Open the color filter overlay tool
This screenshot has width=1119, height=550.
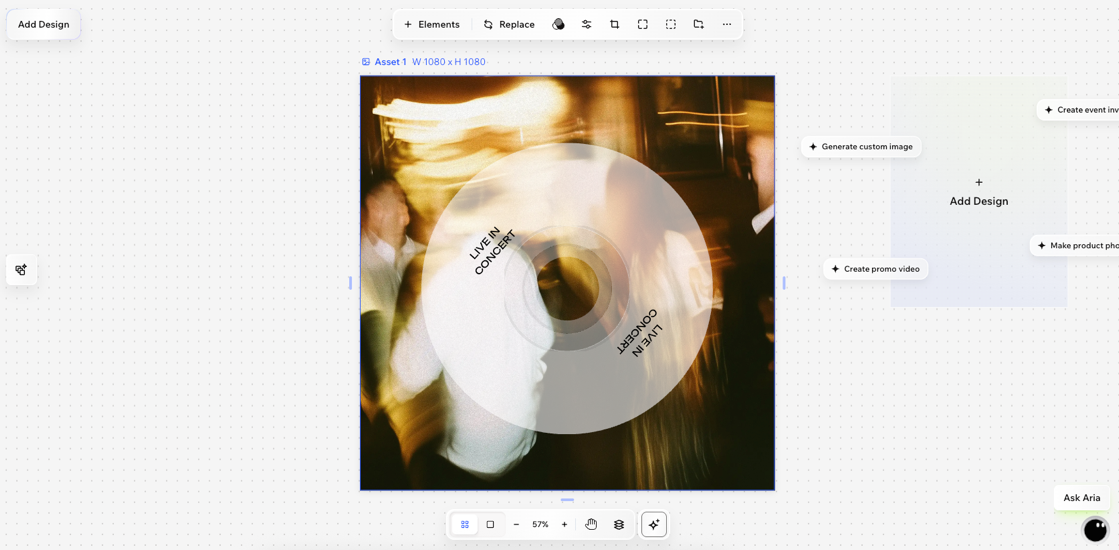(x=558, y=24)
